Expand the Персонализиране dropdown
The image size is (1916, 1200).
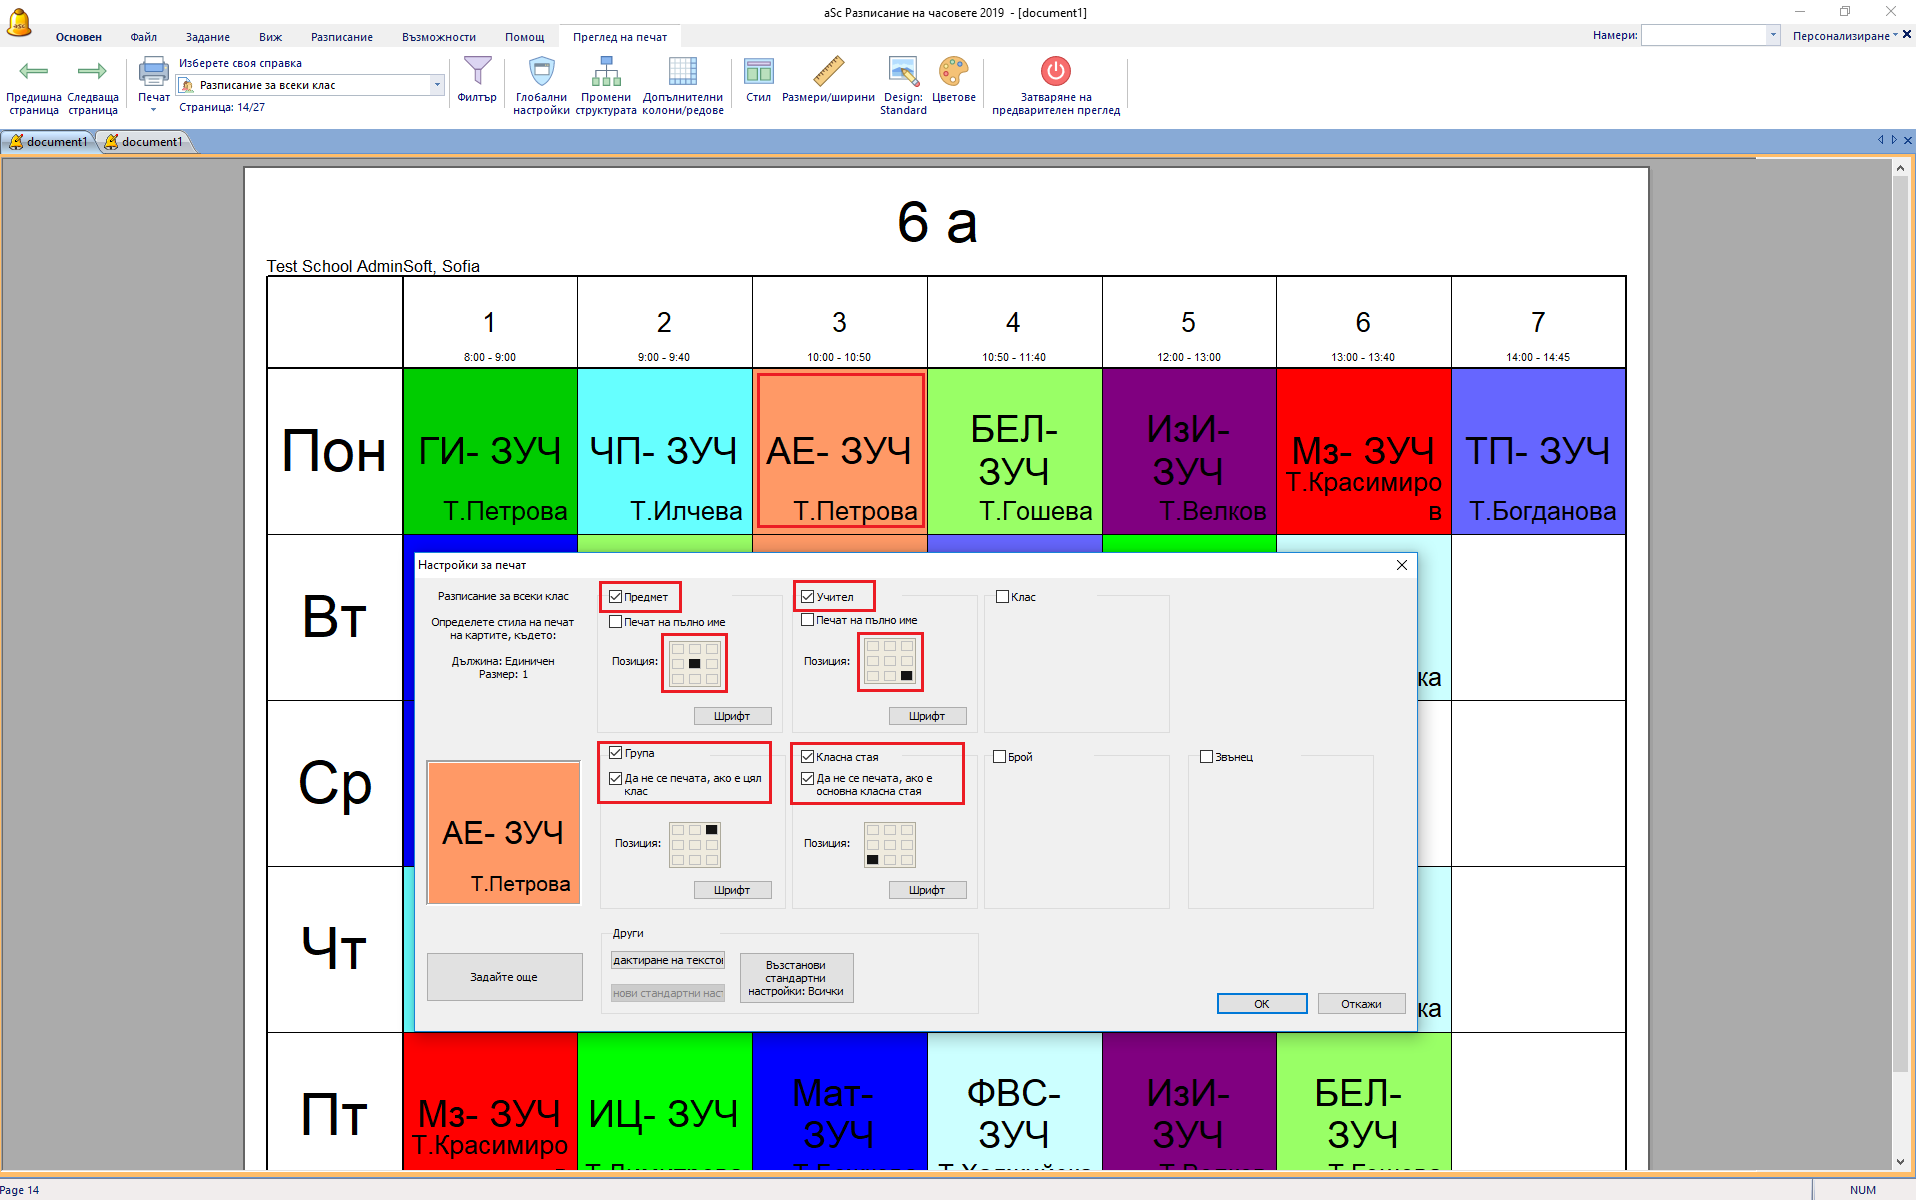1845,36
